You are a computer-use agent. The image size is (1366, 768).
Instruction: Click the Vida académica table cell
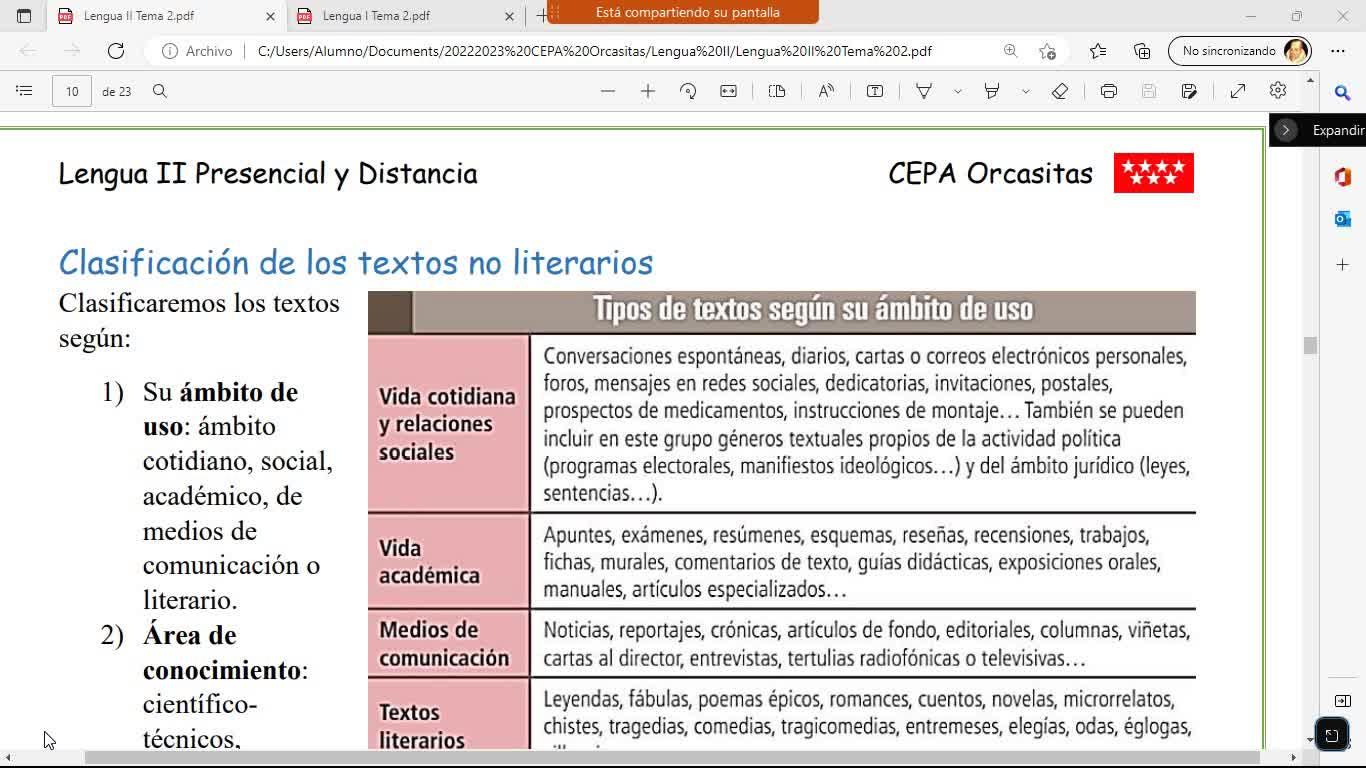449,561
